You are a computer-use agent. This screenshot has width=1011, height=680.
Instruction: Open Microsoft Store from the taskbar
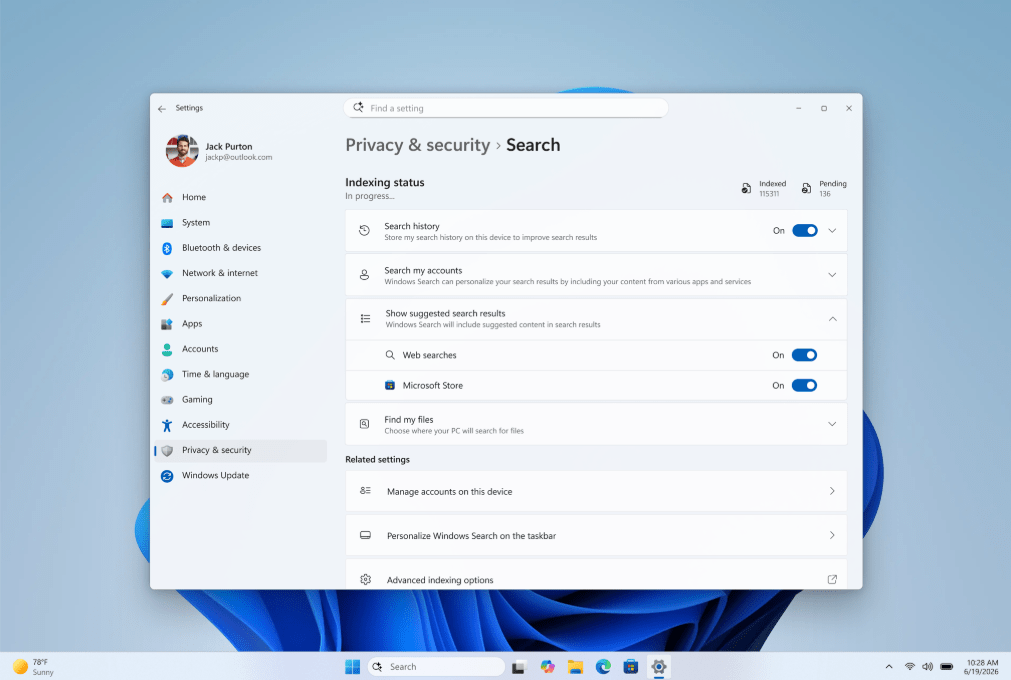coord(631,667)
